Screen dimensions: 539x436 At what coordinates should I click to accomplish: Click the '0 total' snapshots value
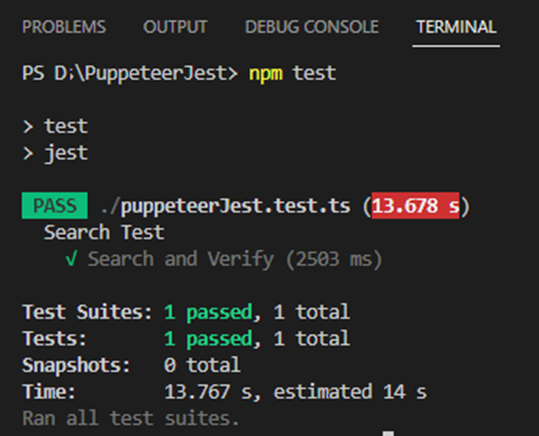tap(202, 365)
